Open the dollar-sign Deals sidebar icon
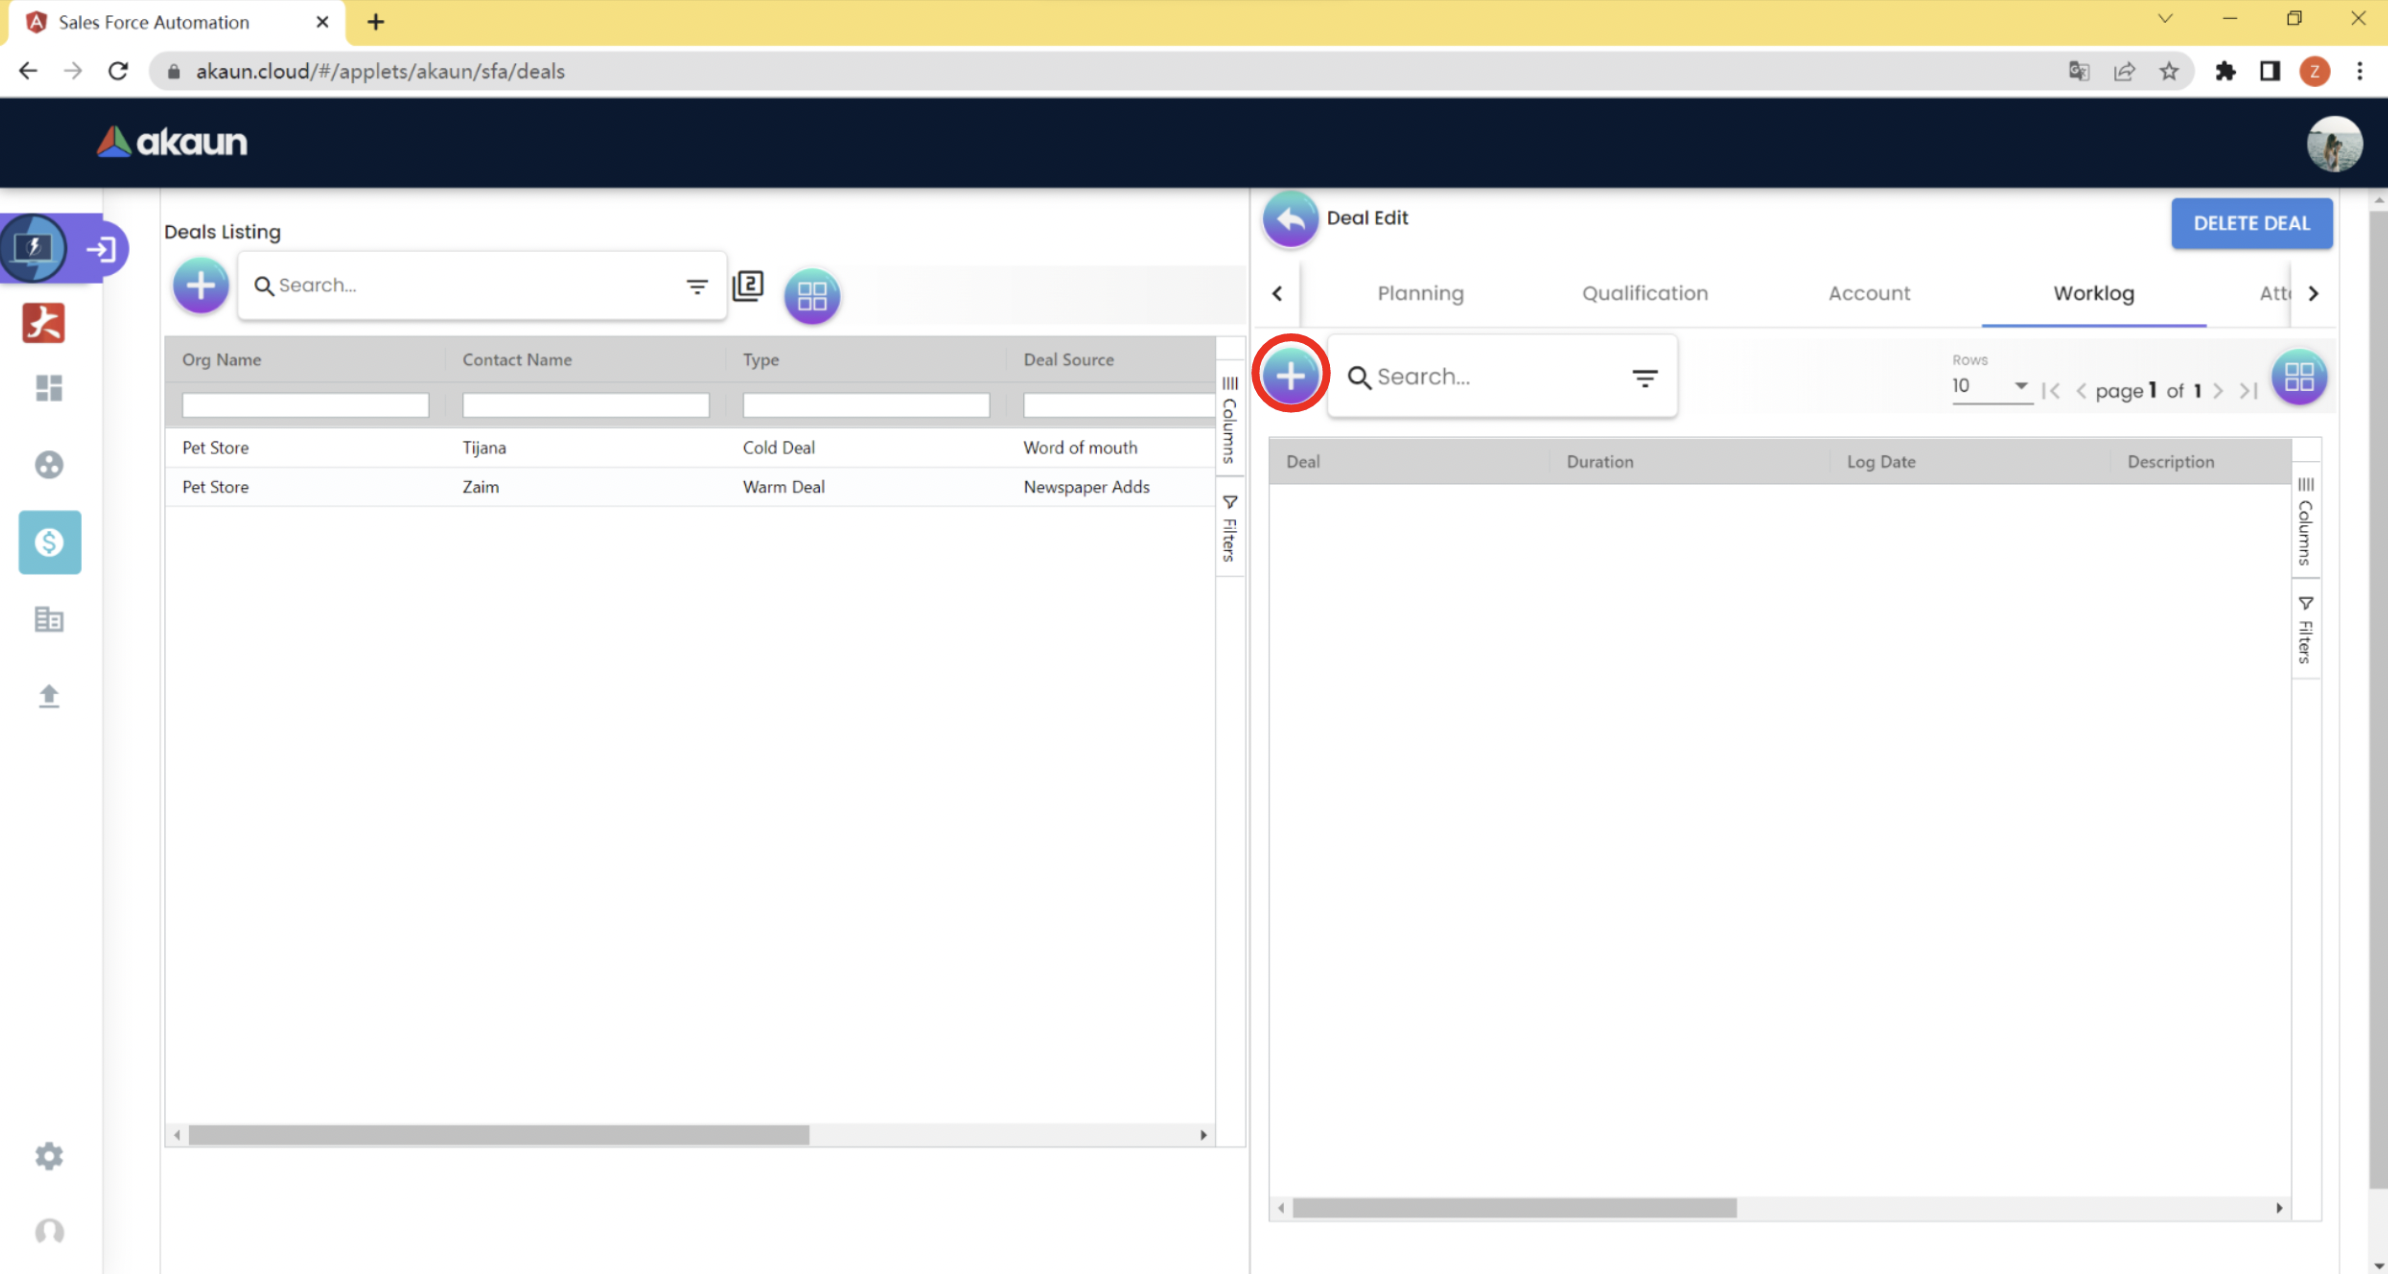 coord(49,542)
